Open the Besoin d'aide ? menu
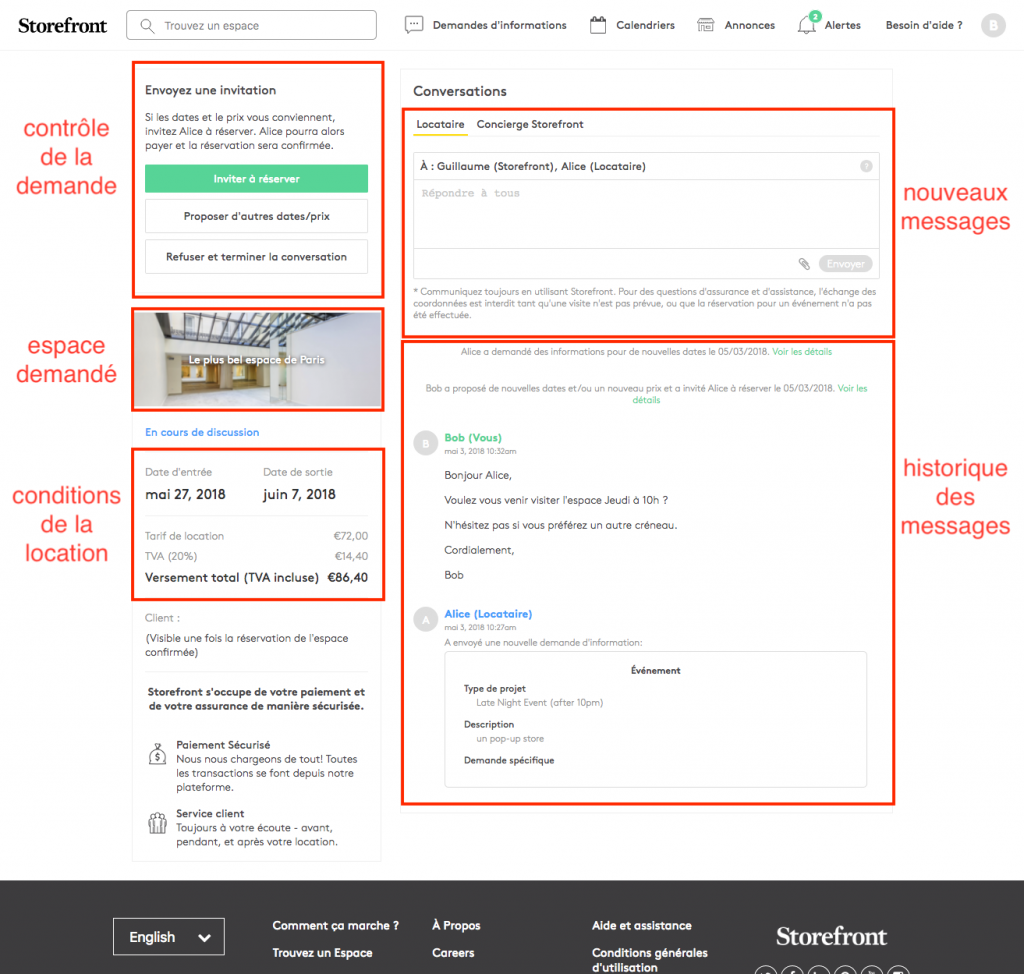The height and width of the screenshot is (974, 1024). 924,25
